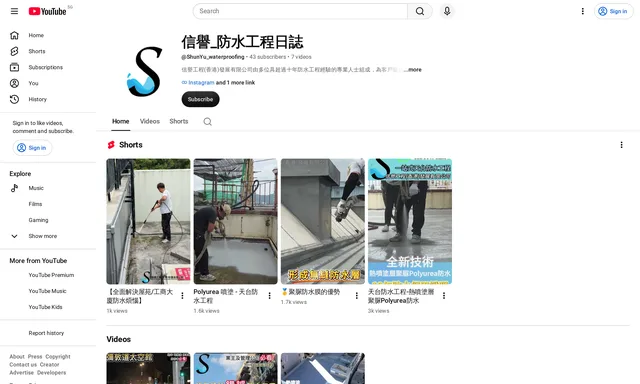Switch to the channel Shorts tab
640x384 pixels.
point(179,121)
